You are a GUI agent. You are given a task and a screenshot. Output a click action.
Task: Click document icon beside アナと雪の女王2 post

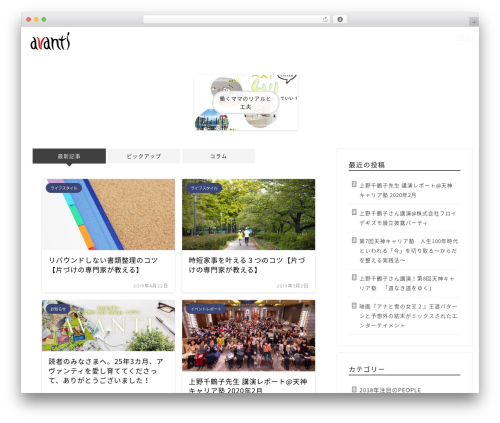point(354,306)
